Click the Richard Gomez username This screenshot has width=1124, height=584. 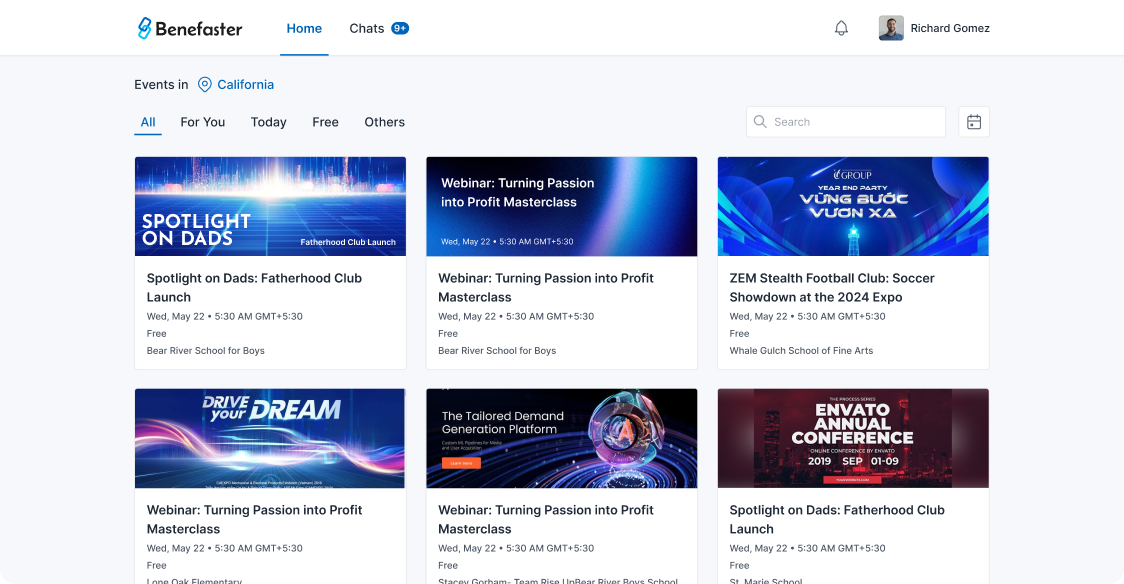coord(950,28)
